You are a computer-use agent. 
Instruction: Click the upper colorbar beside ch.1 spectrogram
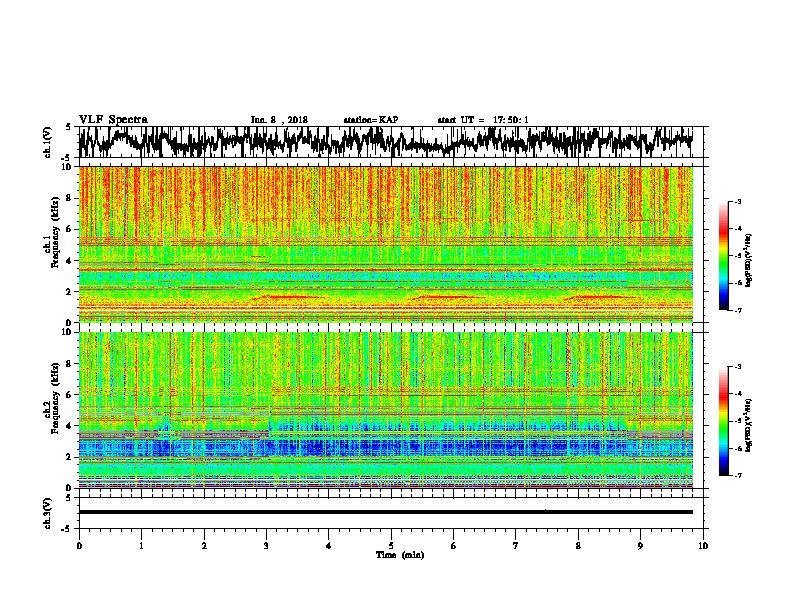point(723,256)
